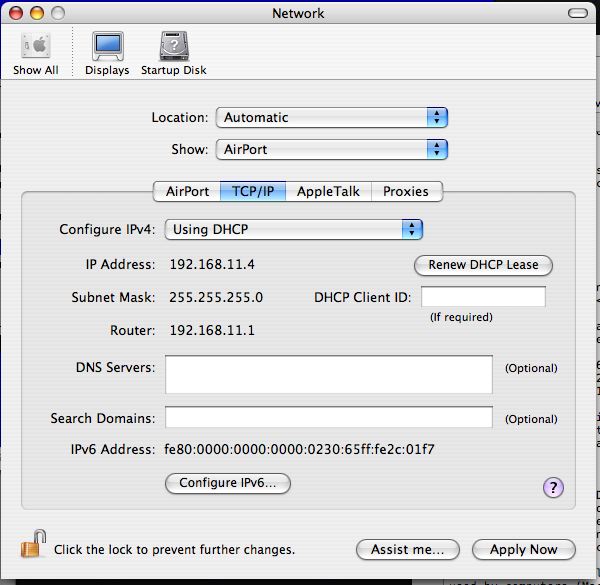
Task: Click the Configure IPv6... button
Action: [228, 483]
